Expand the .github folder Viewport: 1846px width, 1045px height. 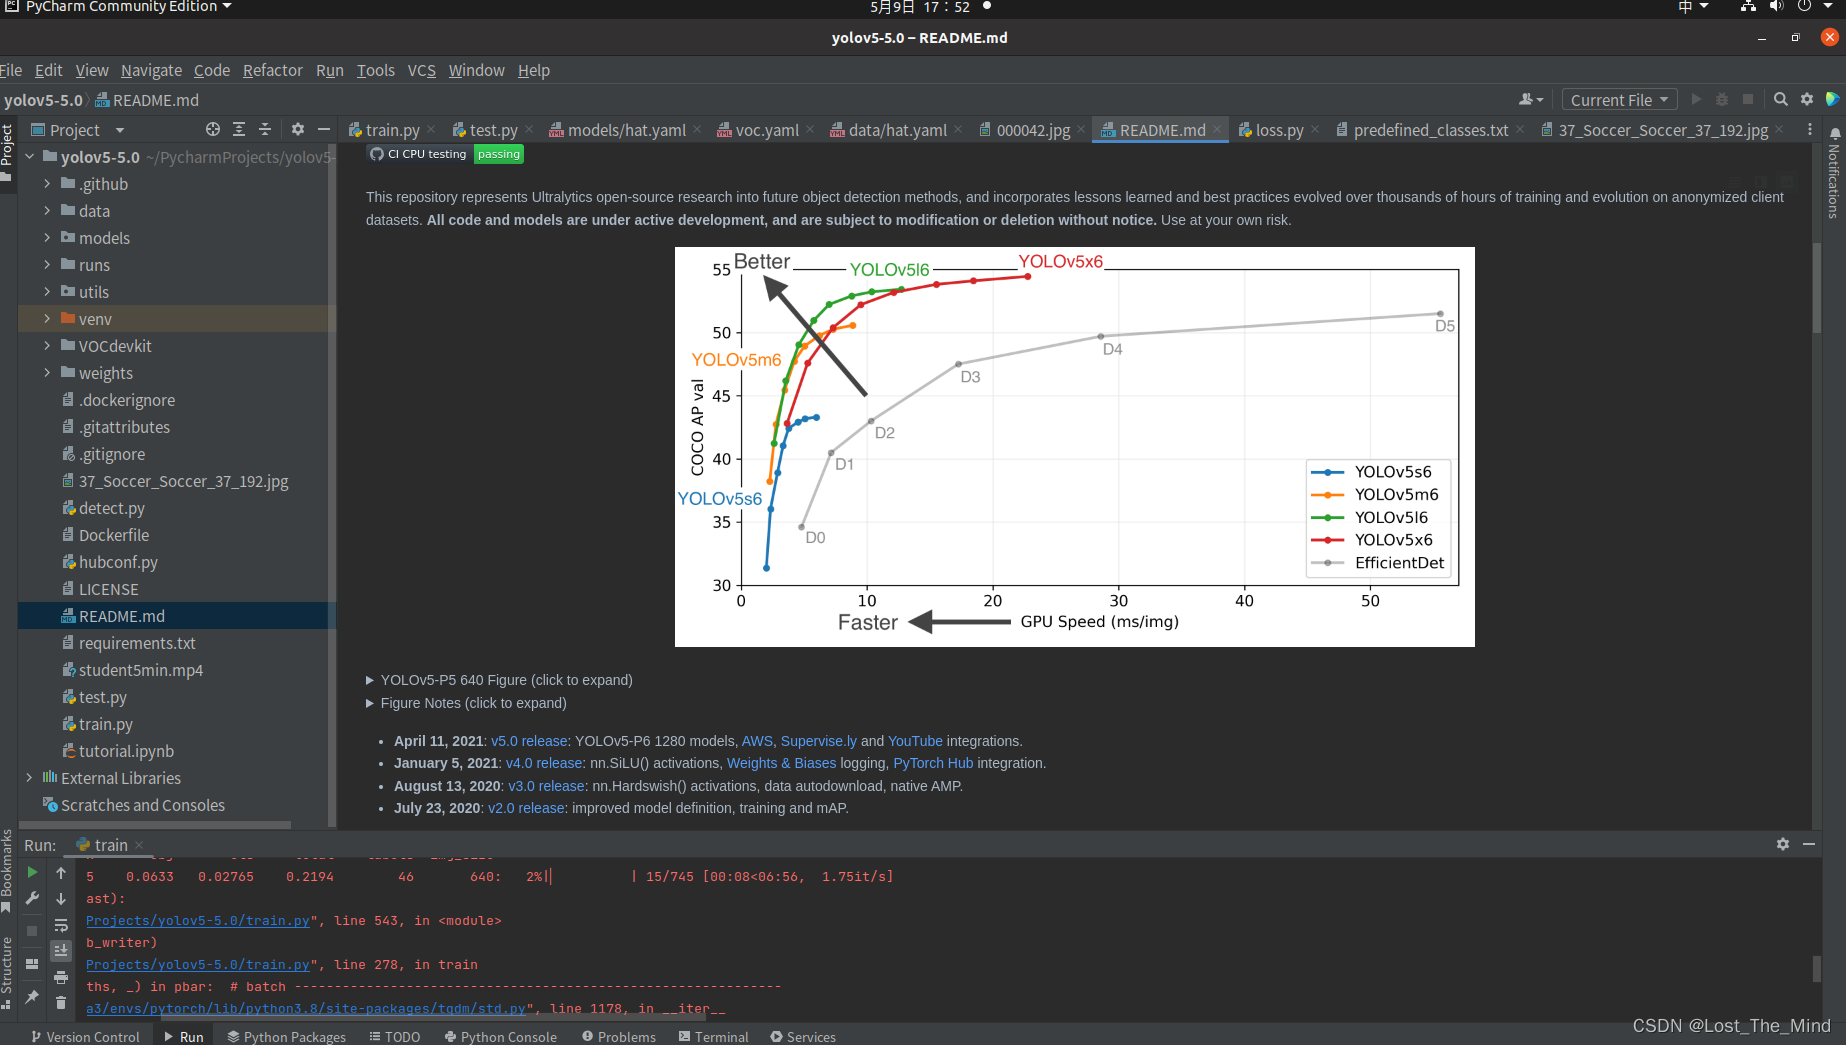[47, 184]
